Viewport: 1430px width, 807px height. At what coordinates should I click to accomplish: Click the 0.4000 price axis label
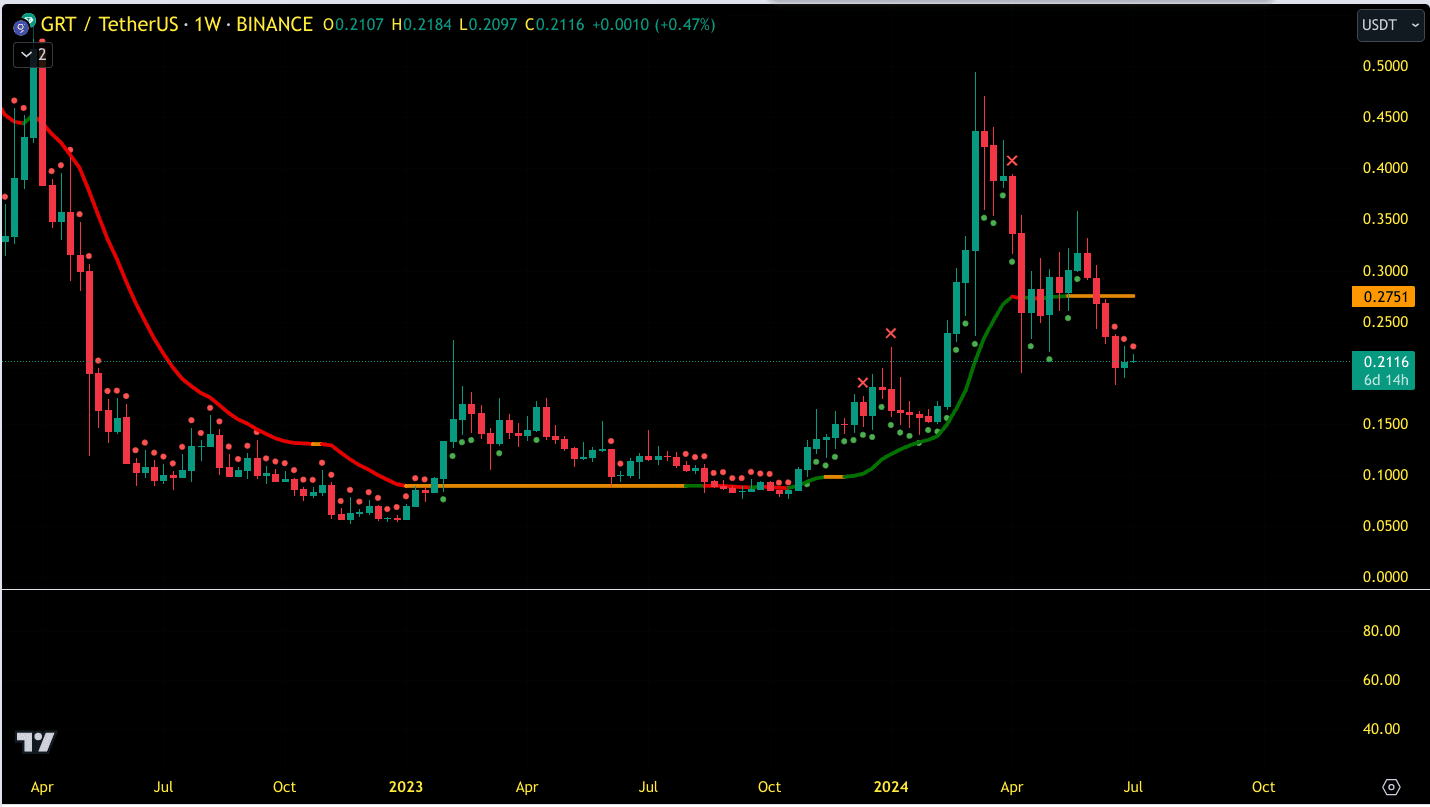coord(1386,168)
